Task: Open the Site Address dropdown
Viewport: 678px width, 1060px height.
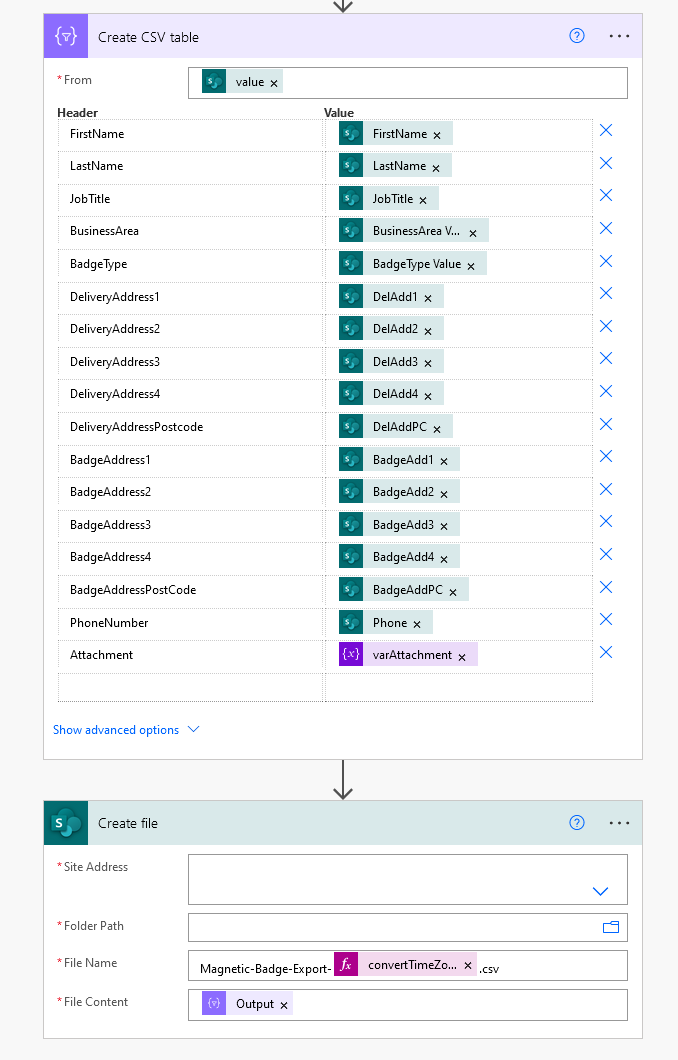Action: [600, 891]
